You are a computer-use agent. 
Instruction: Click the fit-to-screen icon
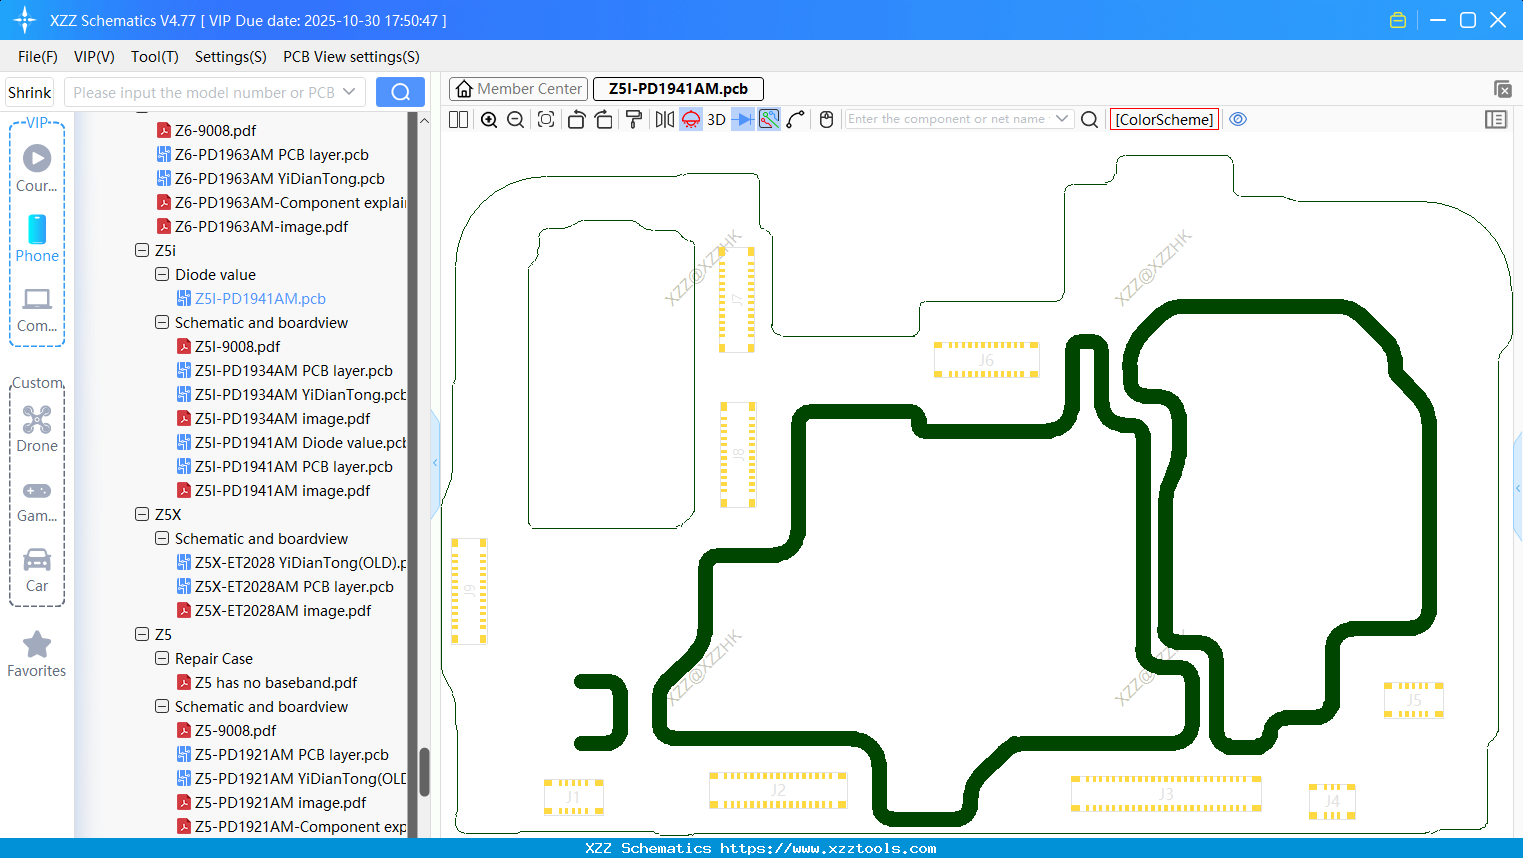[546, 120]
